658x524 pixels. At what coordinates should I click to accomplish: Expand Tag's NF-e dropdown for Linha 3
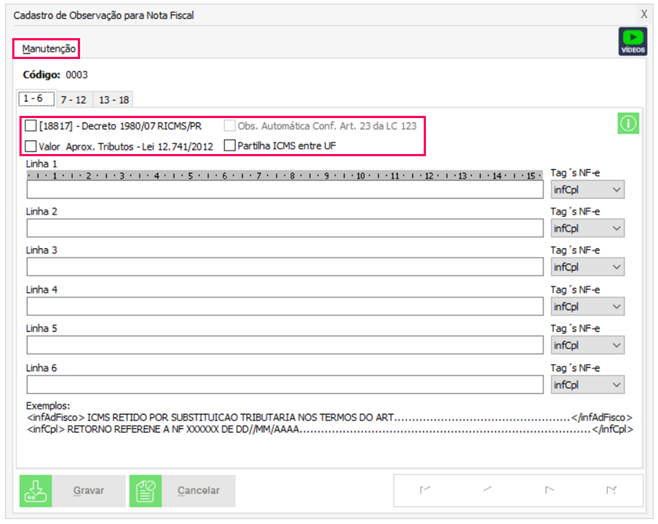click(x=588, y=268)
